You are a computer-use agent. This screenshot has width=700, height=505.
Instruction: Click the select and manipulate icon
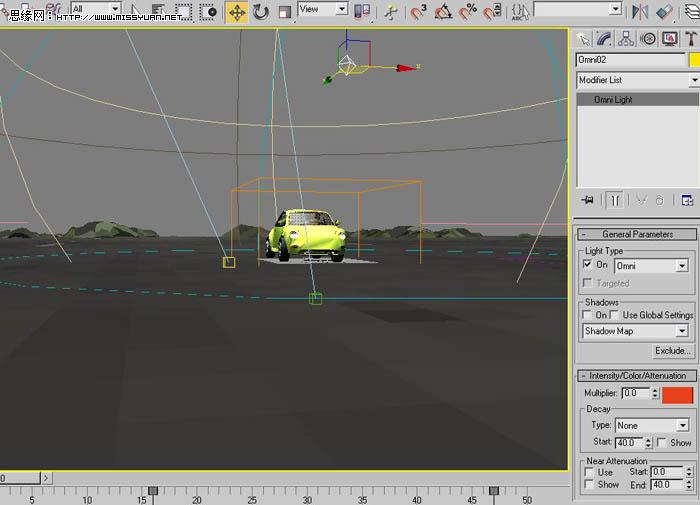pos(391,13)
